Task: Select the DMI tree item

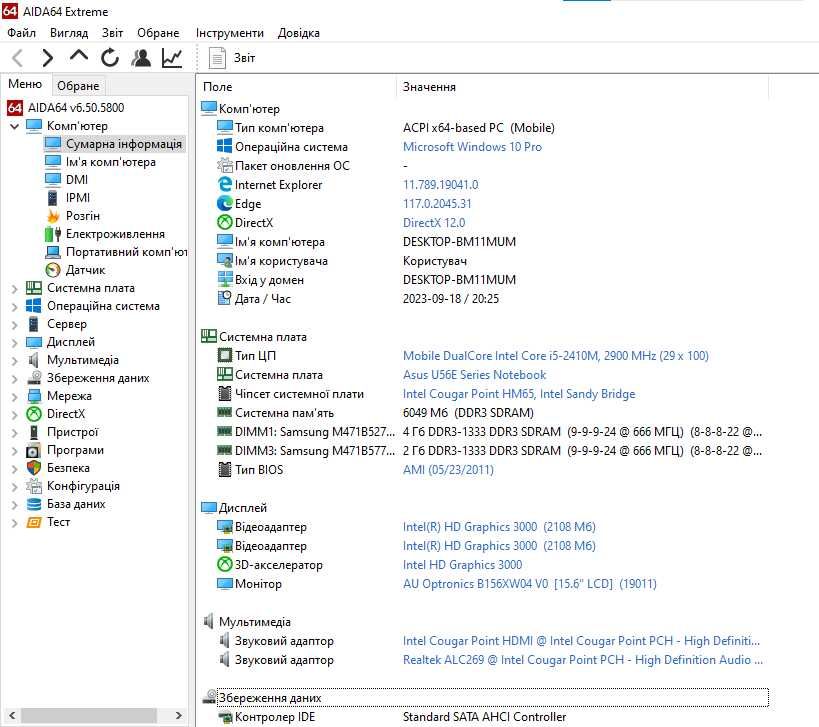Action: point(76,180)
